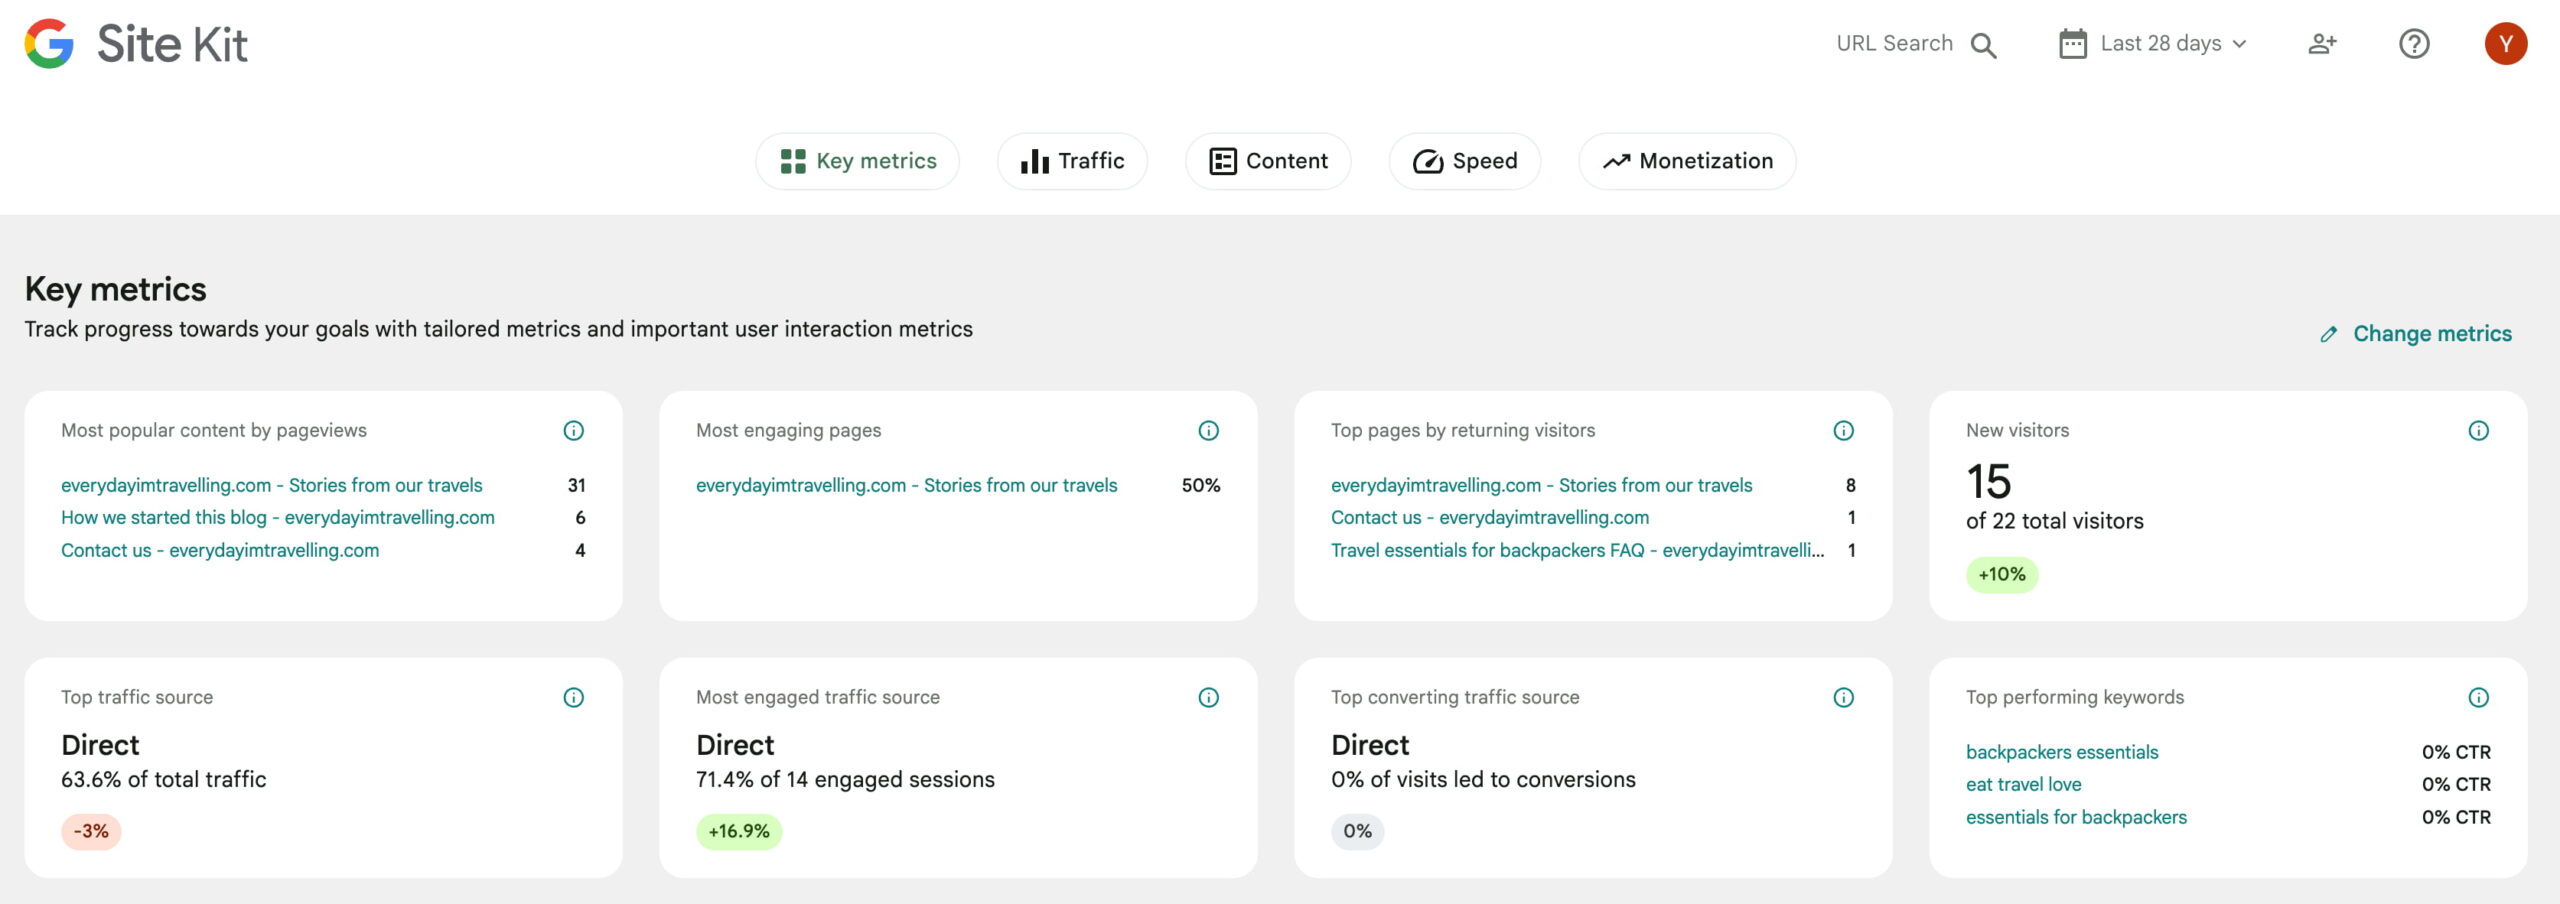Open URL Search magnifier icon
Viewport: 2560px width, 904px height.
click(x=1983, y=45)
